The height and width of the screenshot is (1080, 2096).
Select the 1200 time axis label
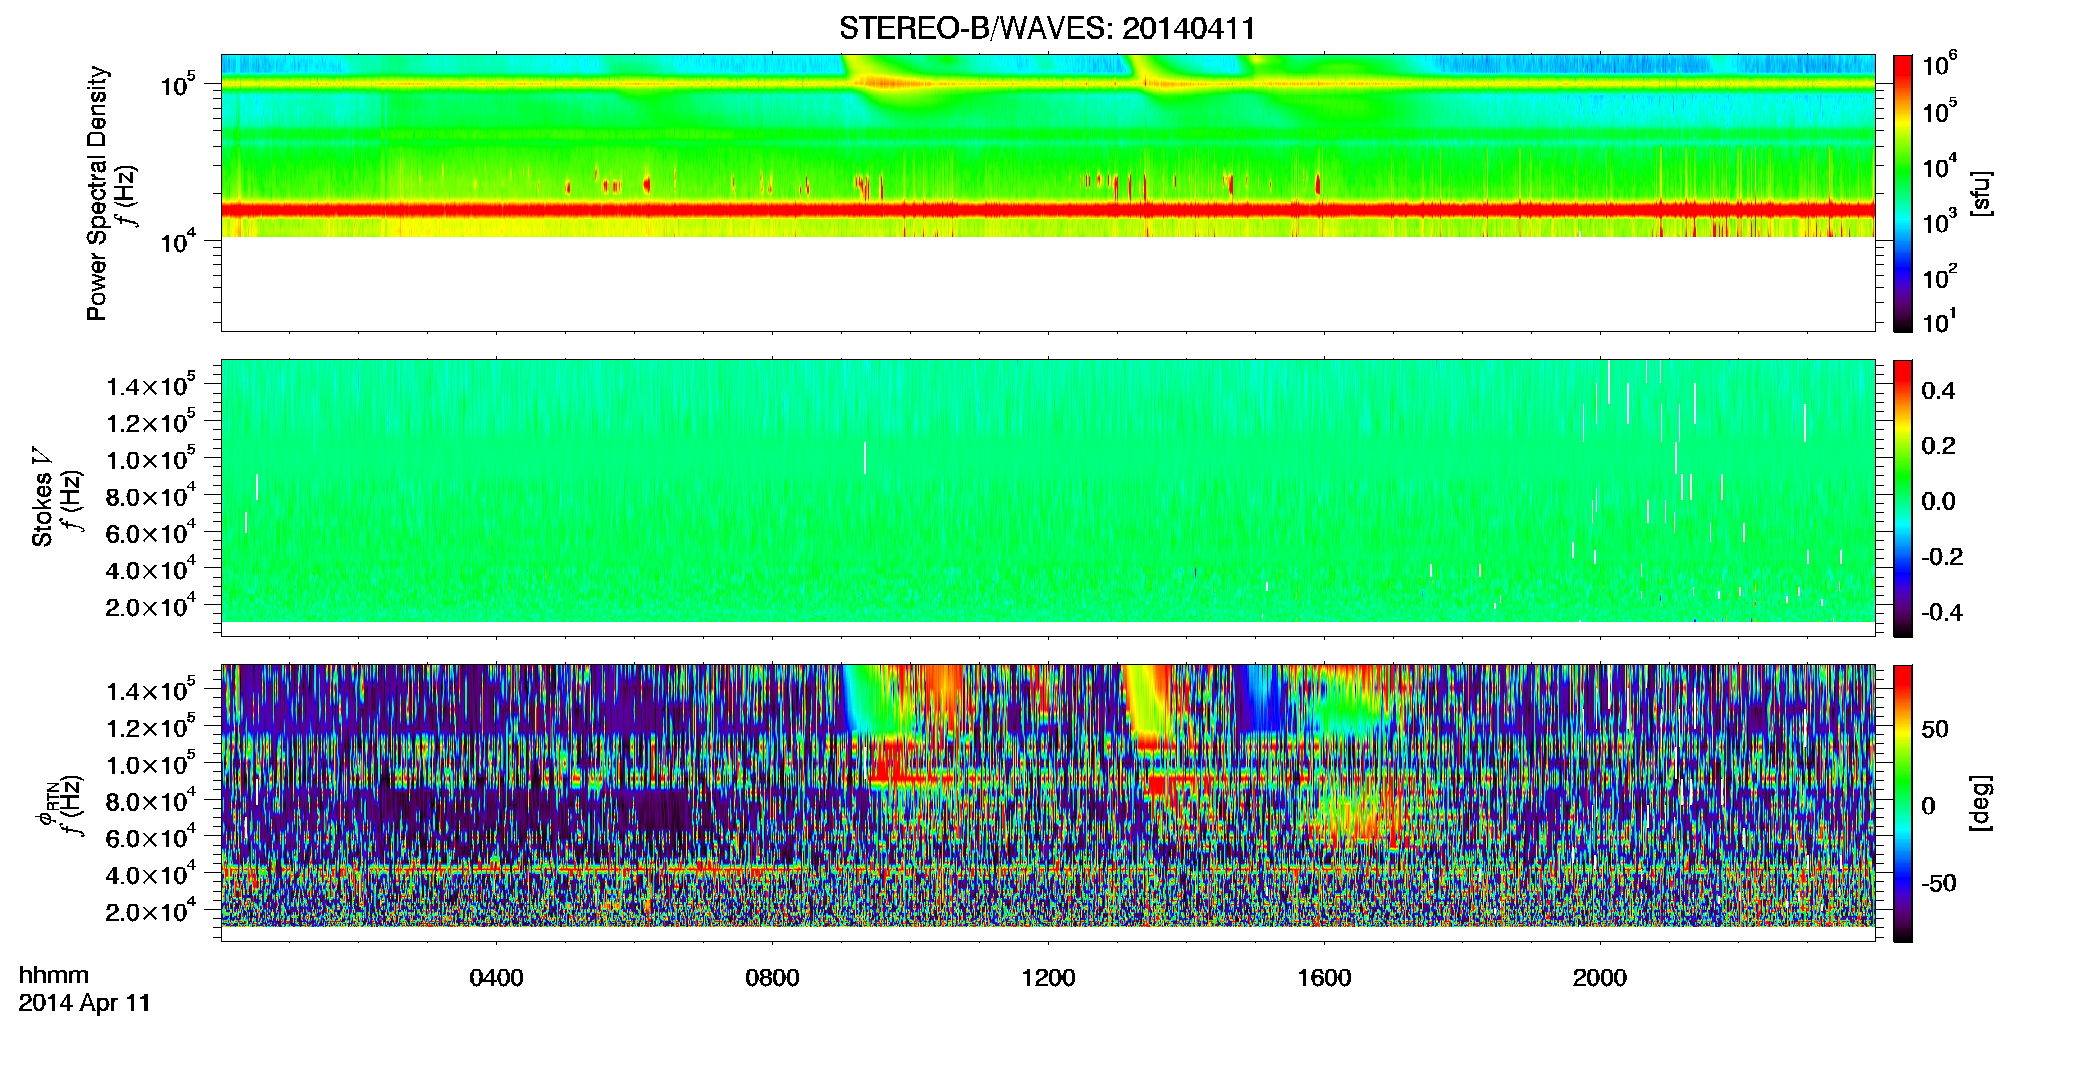tap(1048, 978)
